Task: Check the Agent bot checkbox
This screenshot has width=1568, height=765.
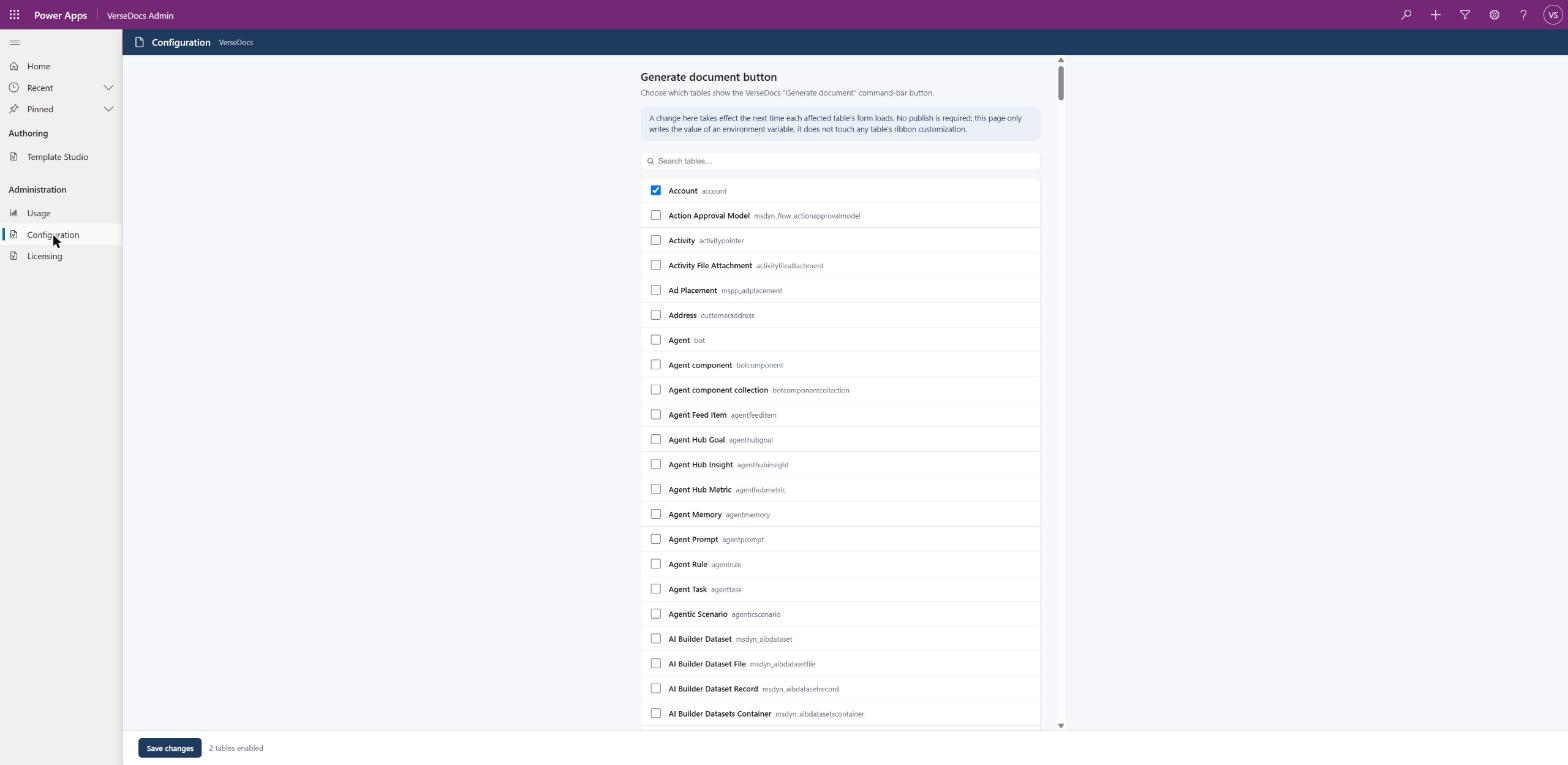Action: [x=656, y=340]
